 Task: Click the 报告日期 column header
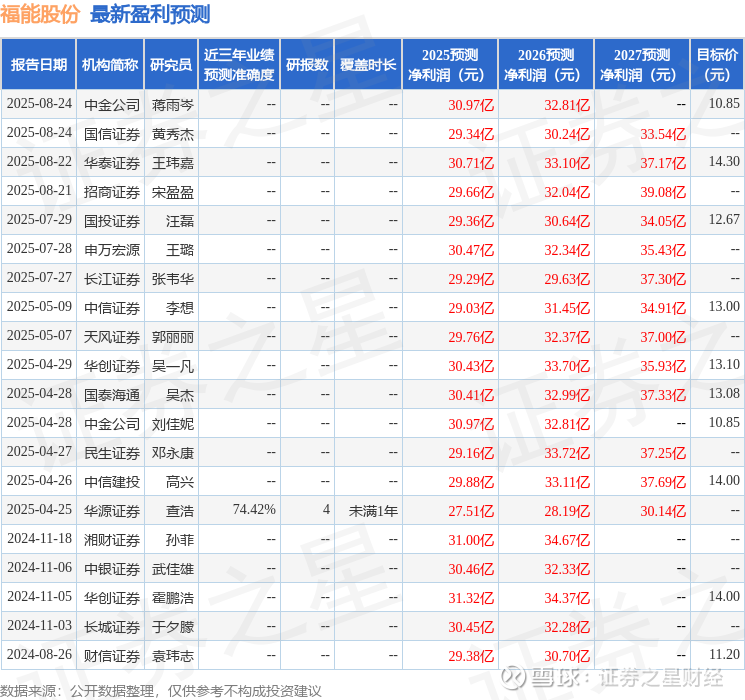pos(38,65)
